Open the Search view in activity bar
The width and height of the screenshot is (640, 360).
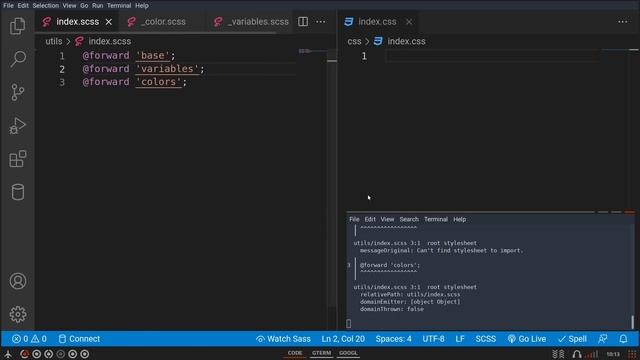click(x=18, y=59)
